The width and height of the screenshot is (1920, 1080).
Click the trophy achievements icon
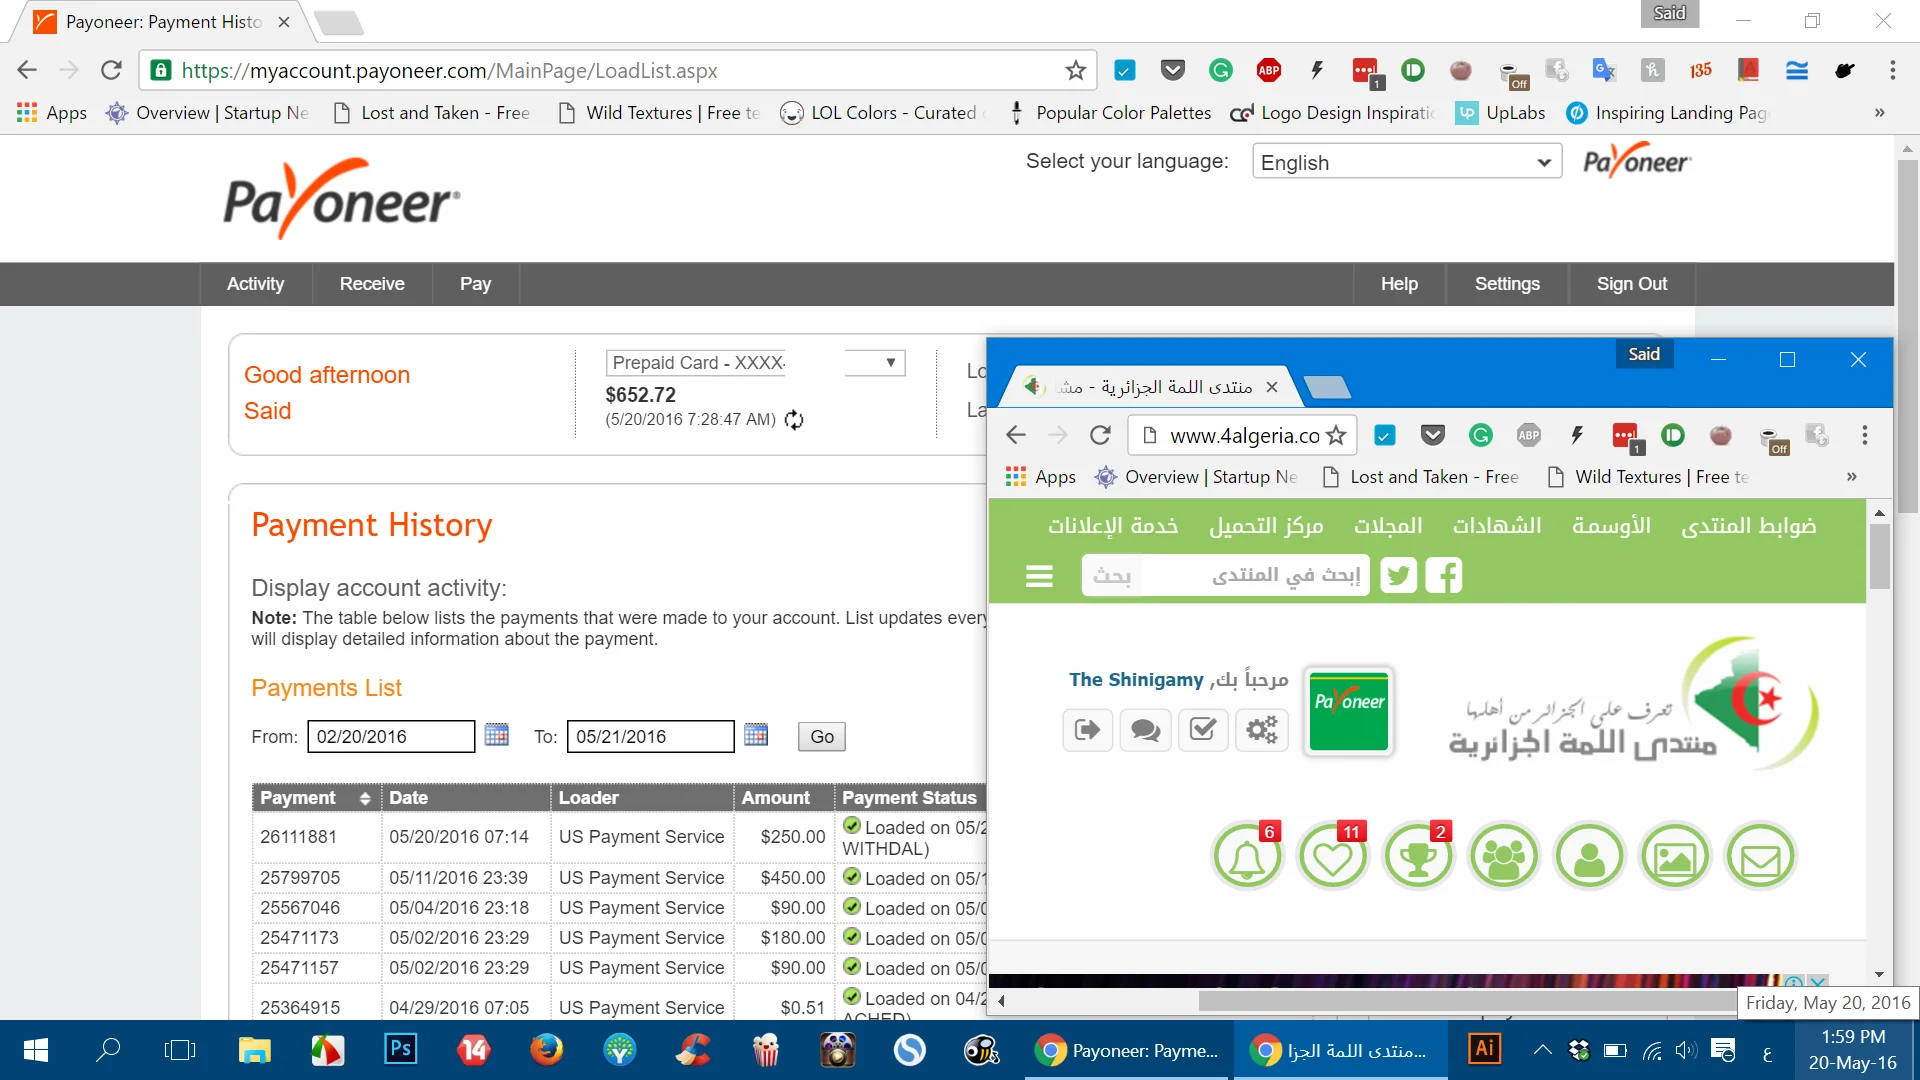click(1418, 857)
